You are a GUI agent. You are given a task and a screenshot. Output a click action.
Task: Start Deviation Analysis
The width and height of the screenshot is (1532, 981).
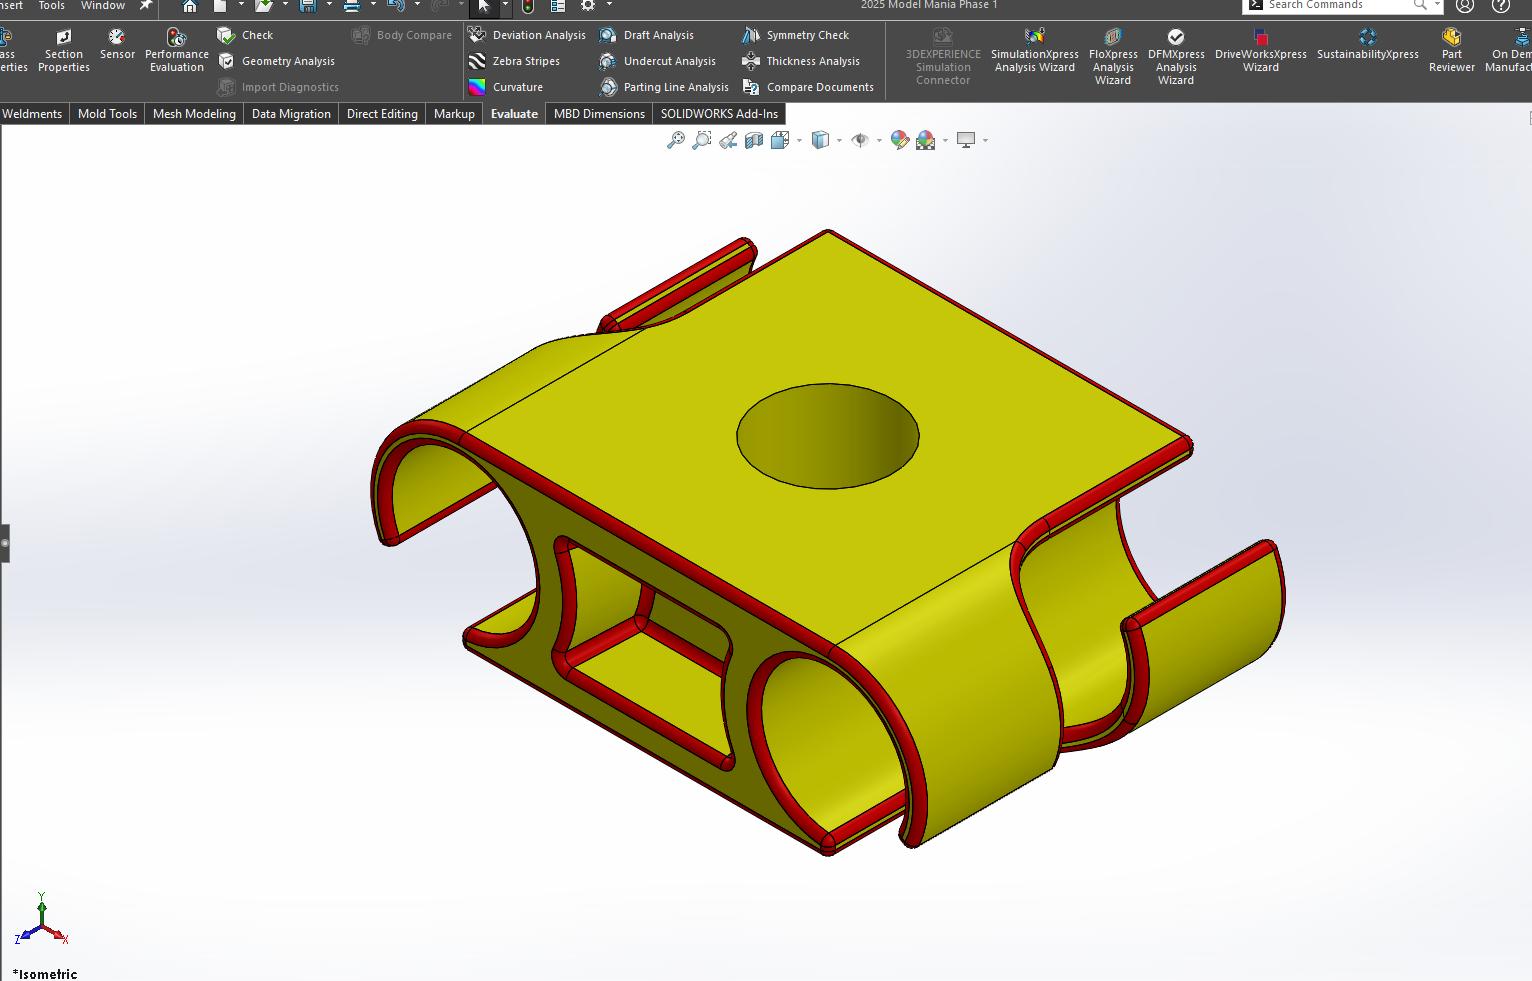click(527, 35)
